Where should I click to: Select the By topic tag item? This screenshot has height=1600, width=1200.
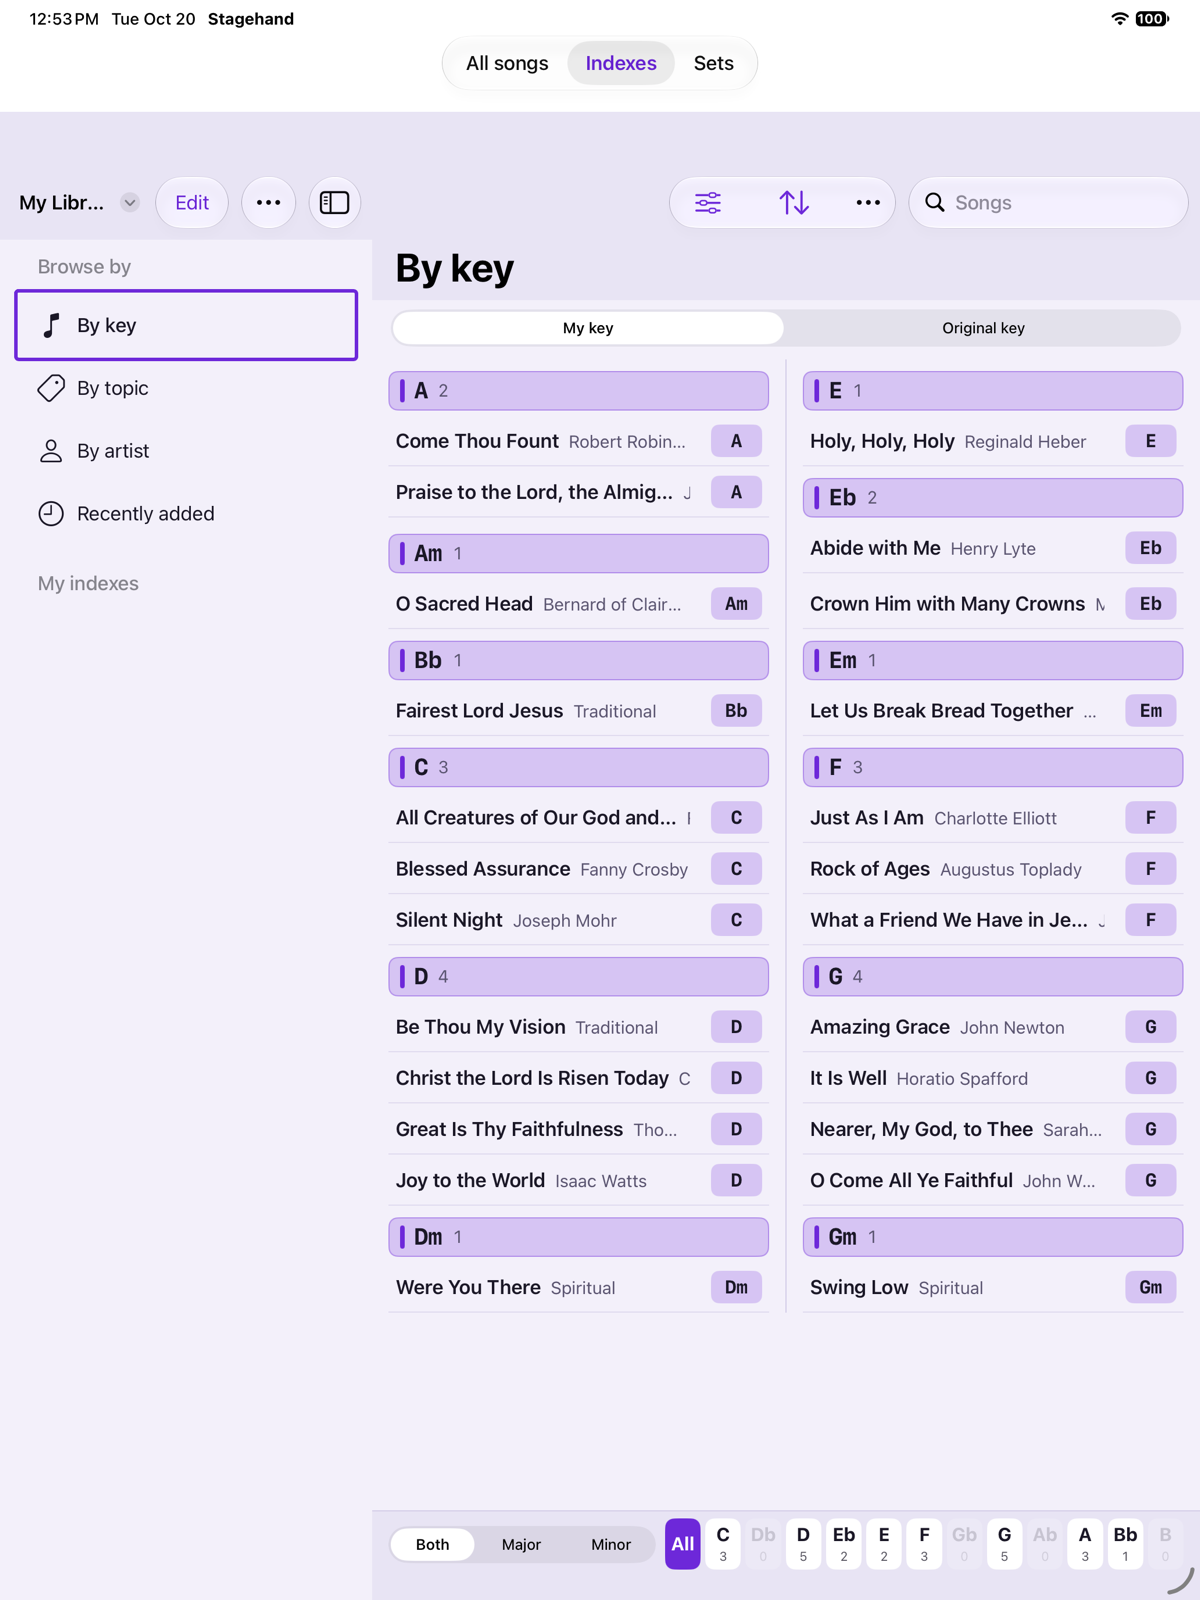point(186,388)
